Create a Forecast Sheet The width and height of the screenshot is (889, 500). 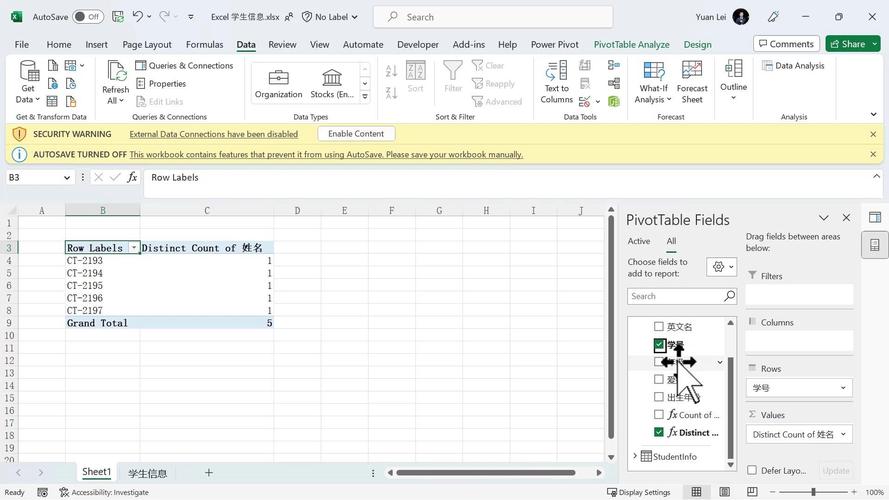(692, 82)
